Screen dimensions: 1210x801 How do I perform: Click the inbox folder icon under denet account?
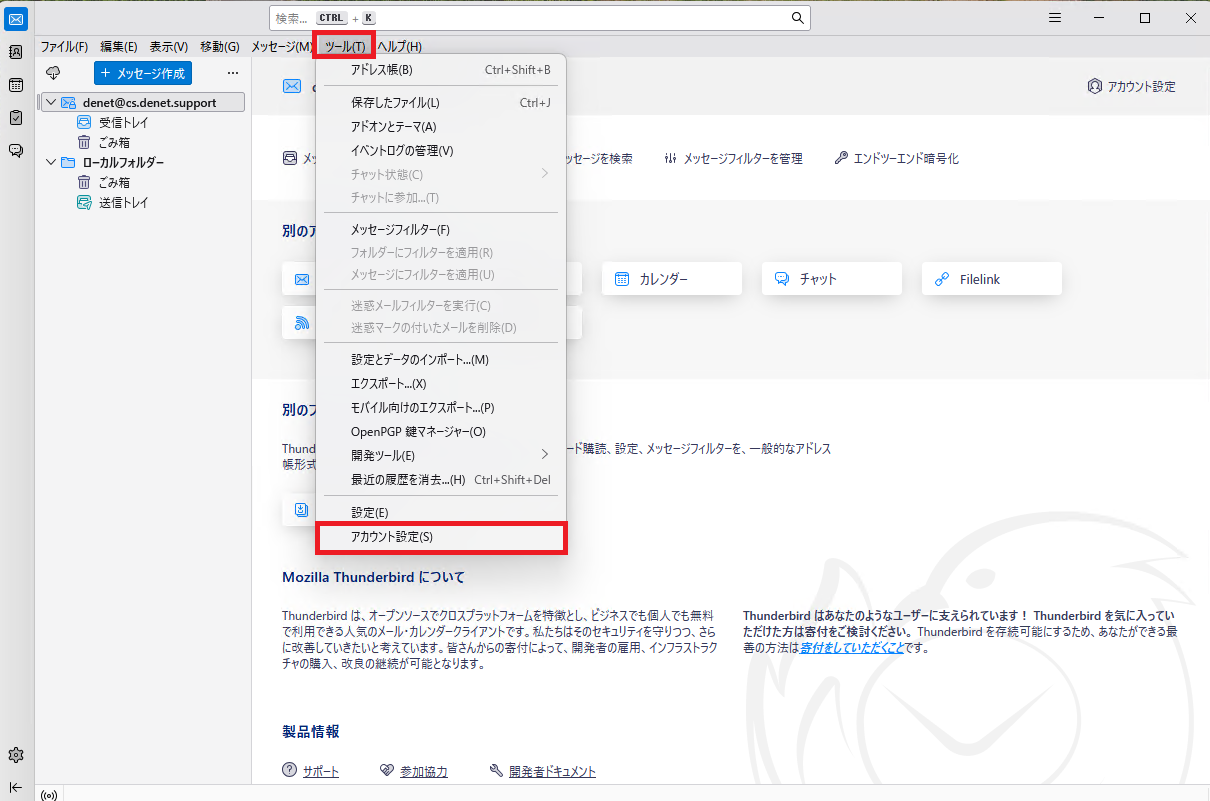point(85,122)
